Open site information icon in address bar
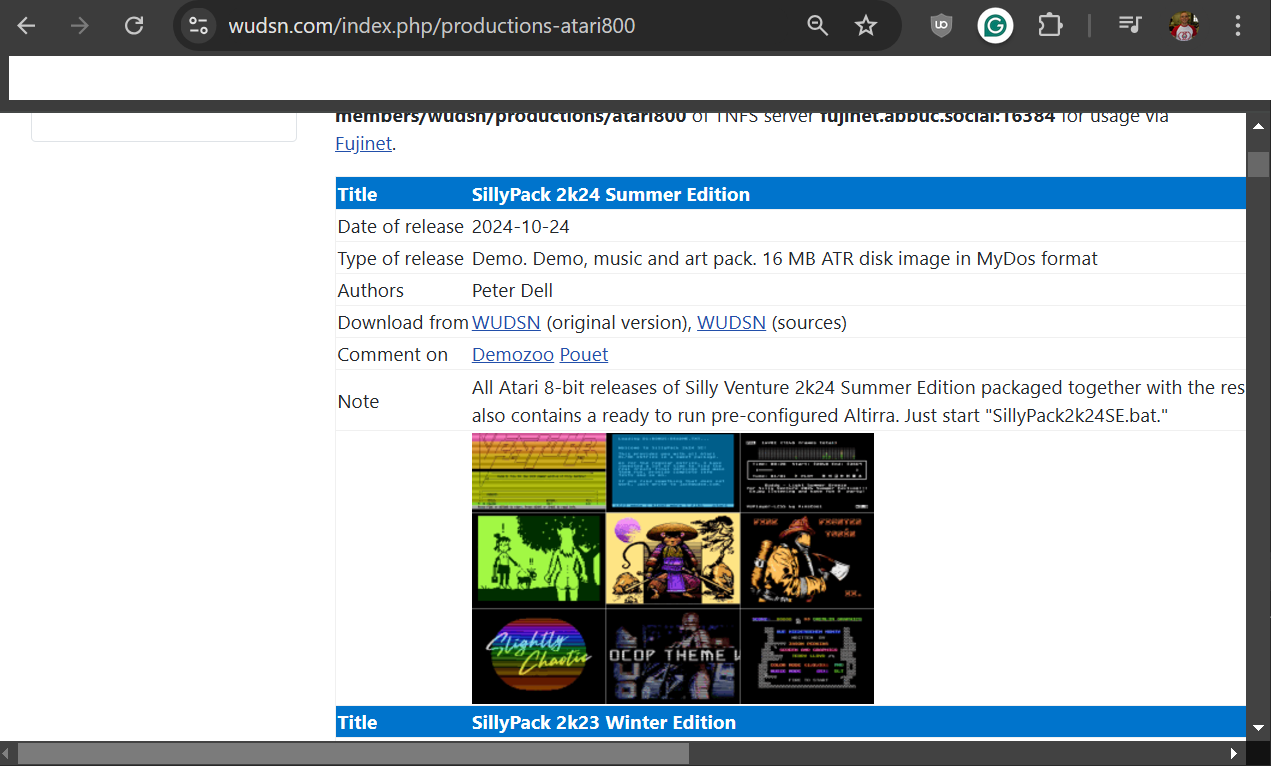Screen dimensions: 1272x766 tap(199, 26)
